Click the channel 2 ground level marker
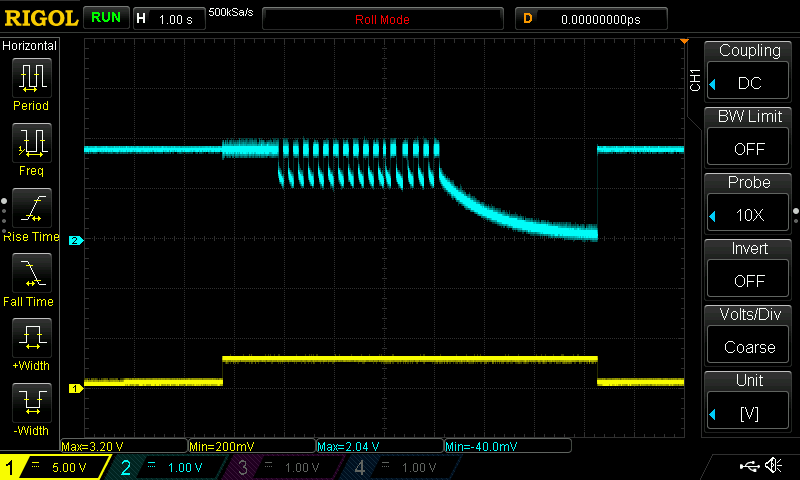The width and height of the screenshot is (800, 480). click(x=76, y=240)
